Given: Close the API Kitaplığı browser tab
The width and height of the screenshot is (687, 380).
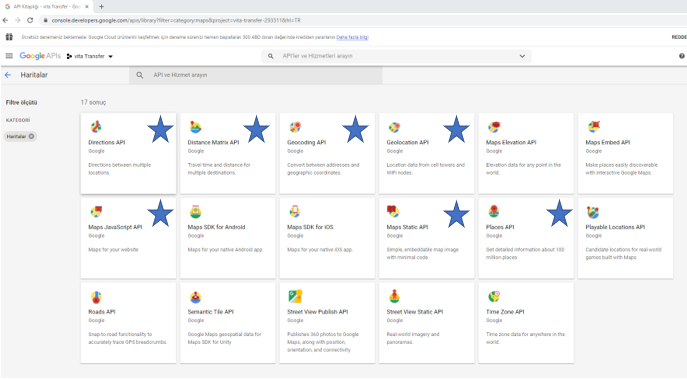Looking at the screenshot, I should [x=87, y=7].
